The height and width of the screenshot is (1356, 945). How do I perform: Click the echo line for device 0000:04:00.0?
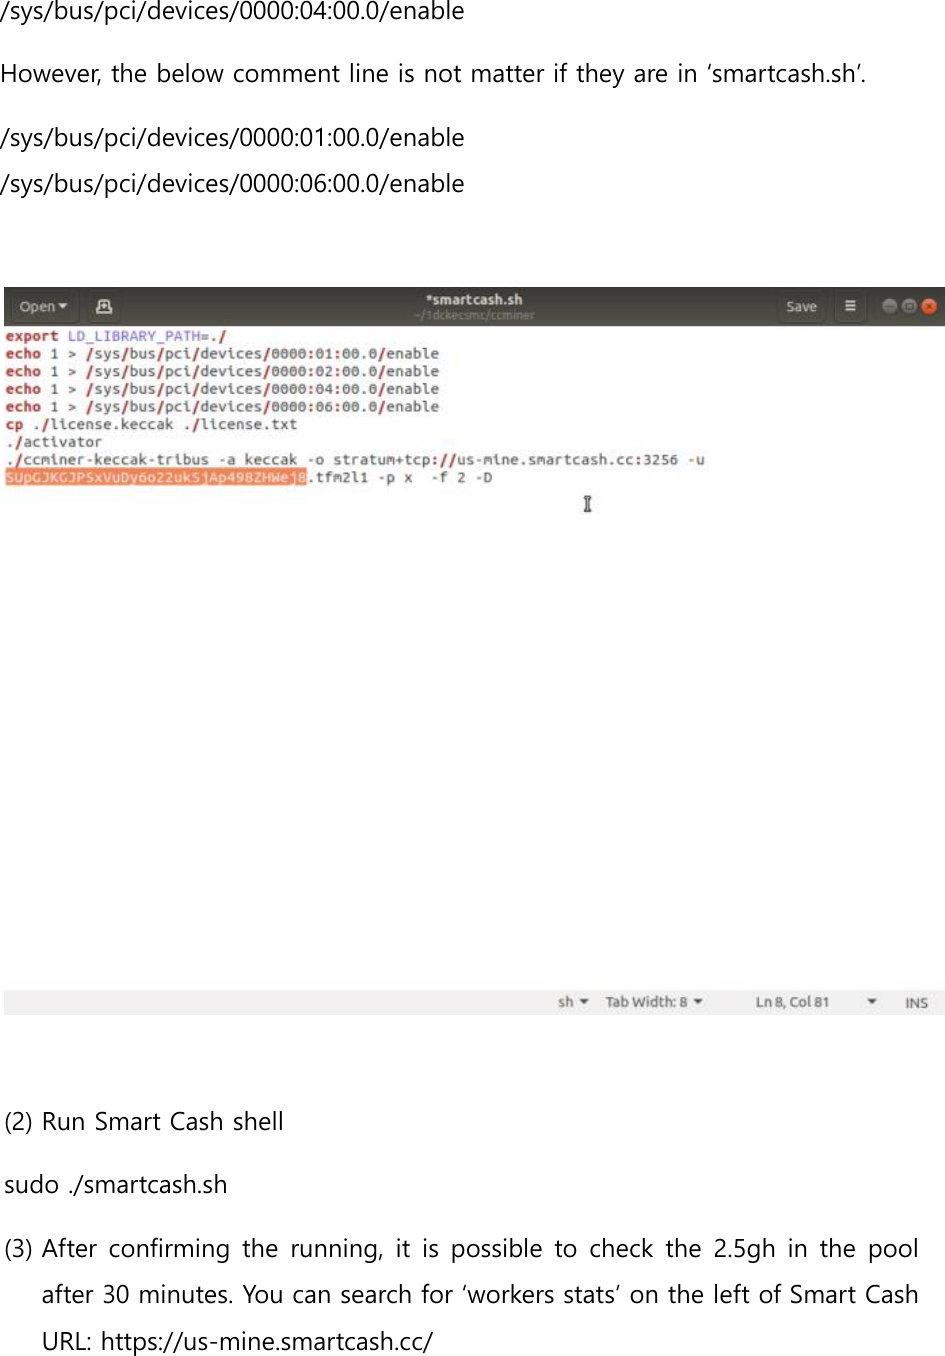pyautogui.click(x=222, y=389)
